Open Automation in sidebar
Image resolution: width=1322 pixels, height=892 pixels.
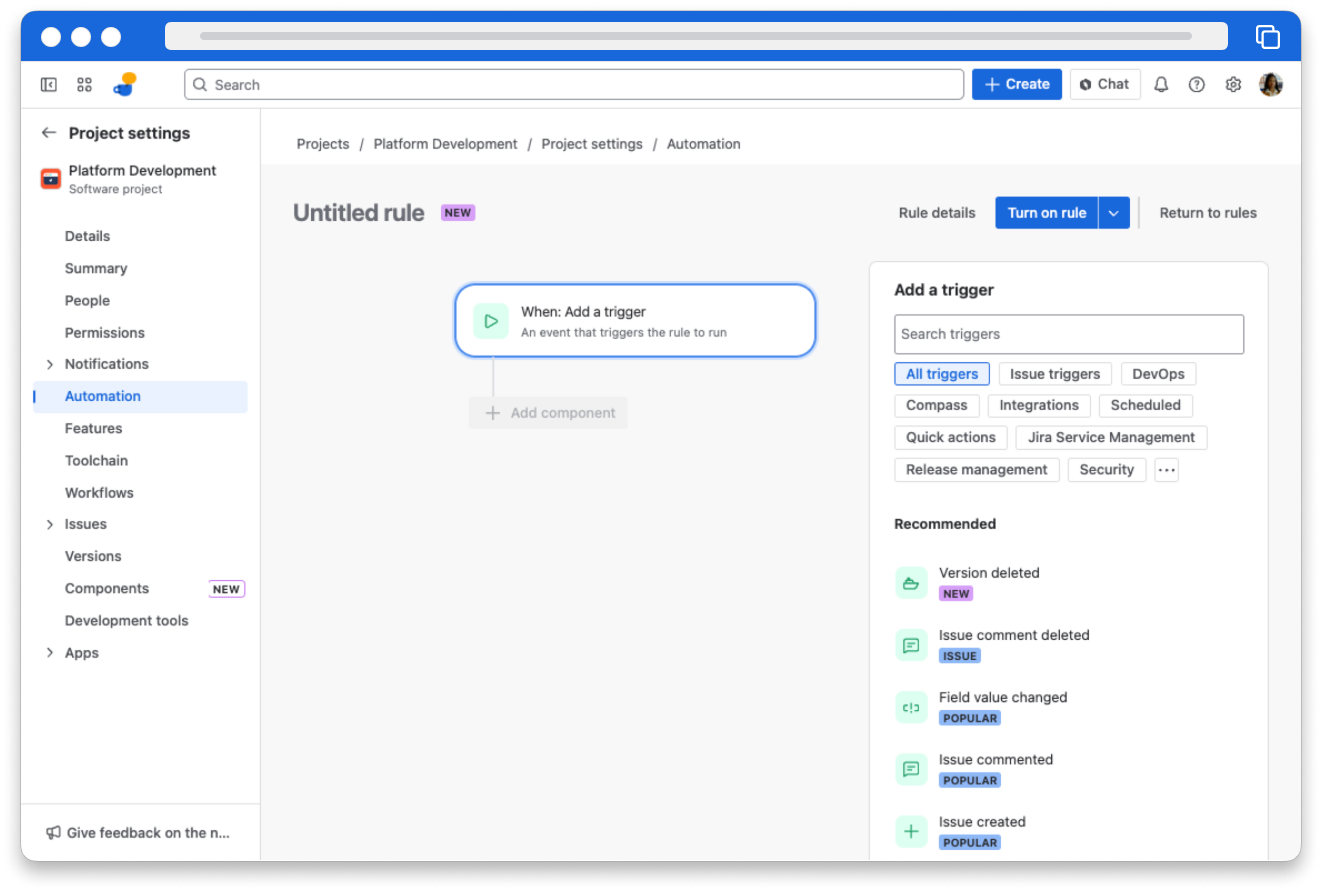[x=140, y=396]
